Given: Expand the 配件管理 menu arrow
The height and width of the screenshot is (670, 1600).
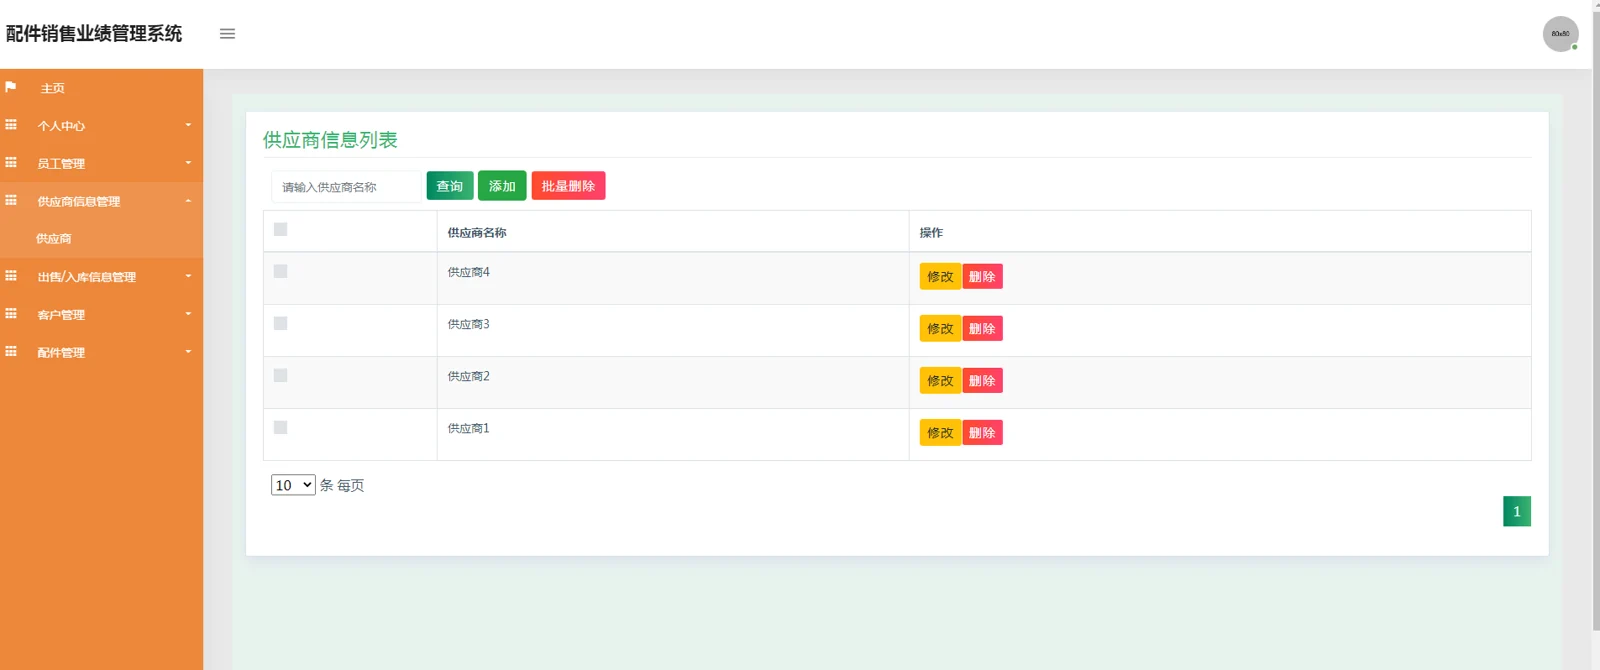Looking at the screenshot, I should 188,352.
